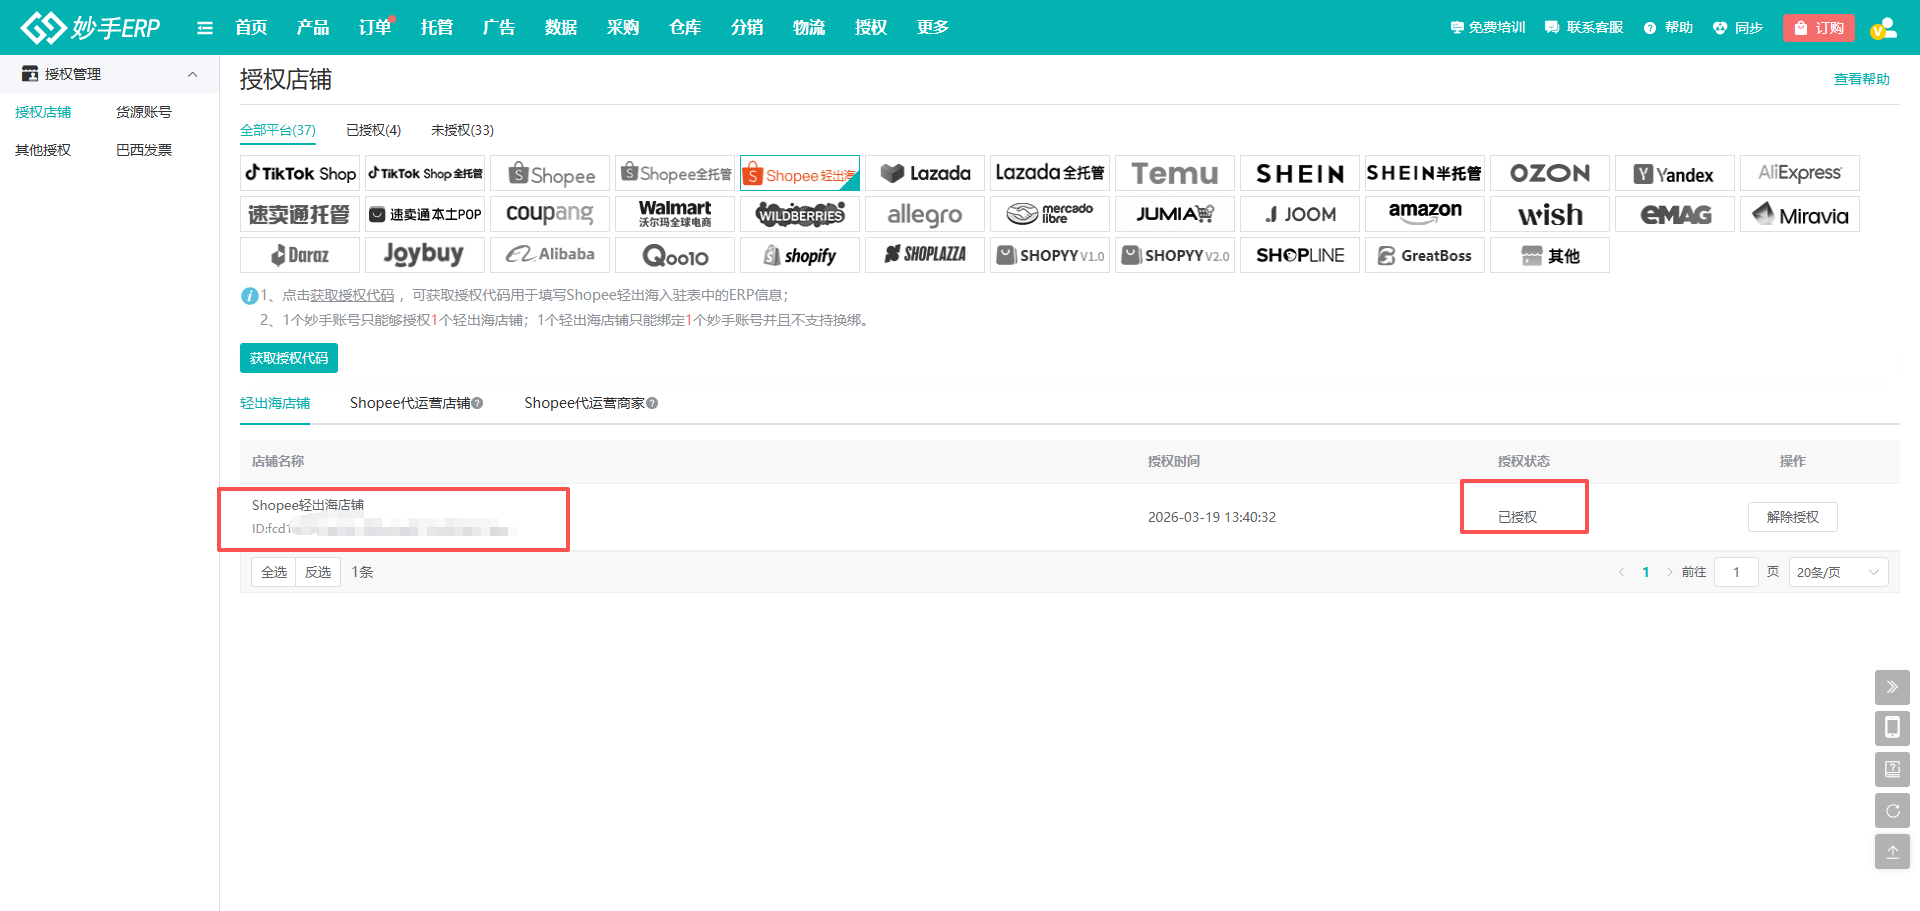Viewport: 1920px width, 911px height.
Task: Select the Coupang platform logo
Action: pos(550,214)
